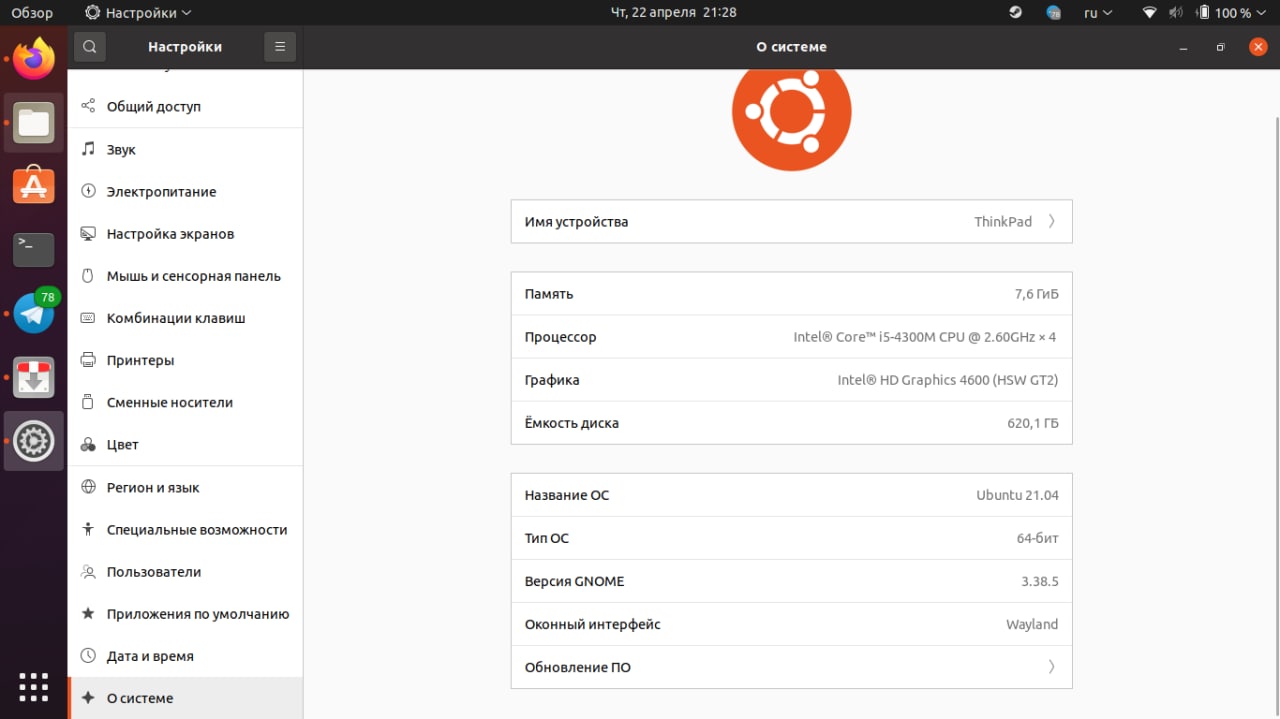
Task: Click the Steam tray icon in top bar
Action: click(1015, 13)
